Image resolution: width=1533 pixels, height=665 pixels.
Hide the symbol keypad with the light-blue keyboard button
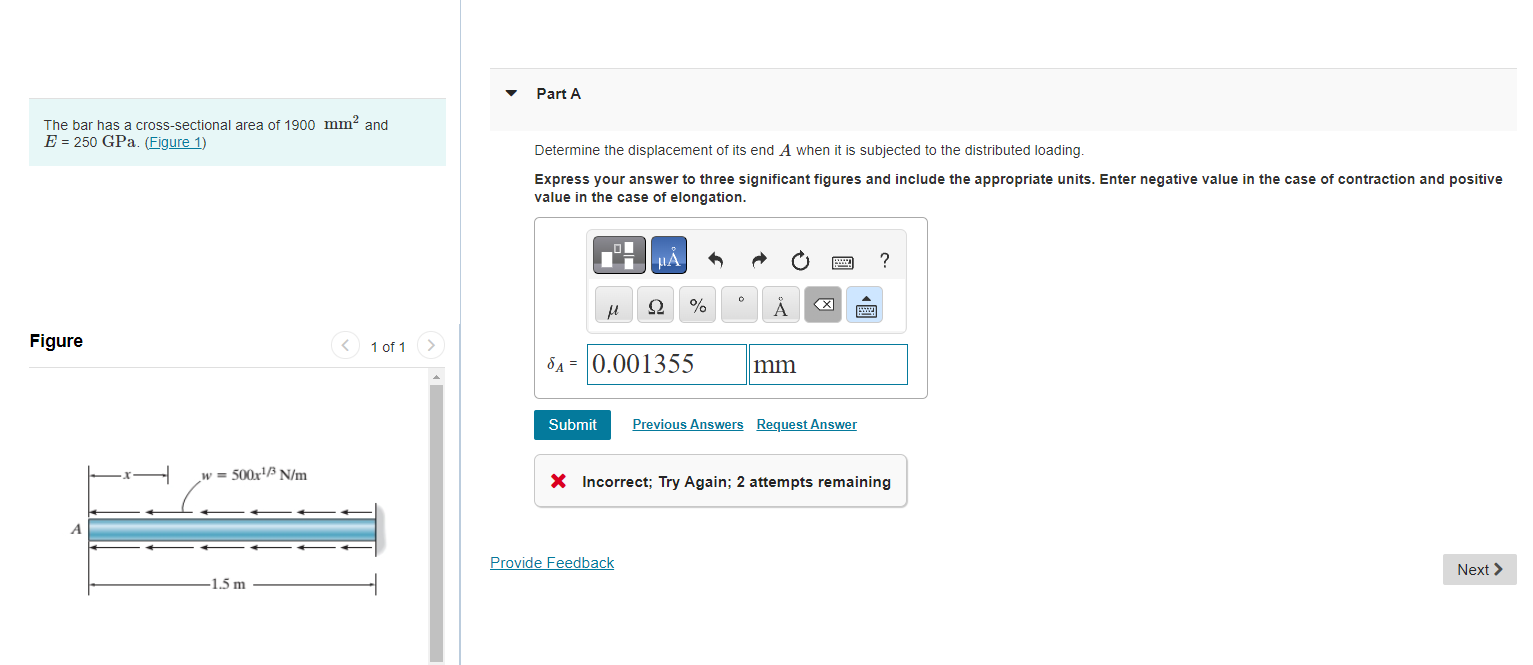tap(865, 306)
